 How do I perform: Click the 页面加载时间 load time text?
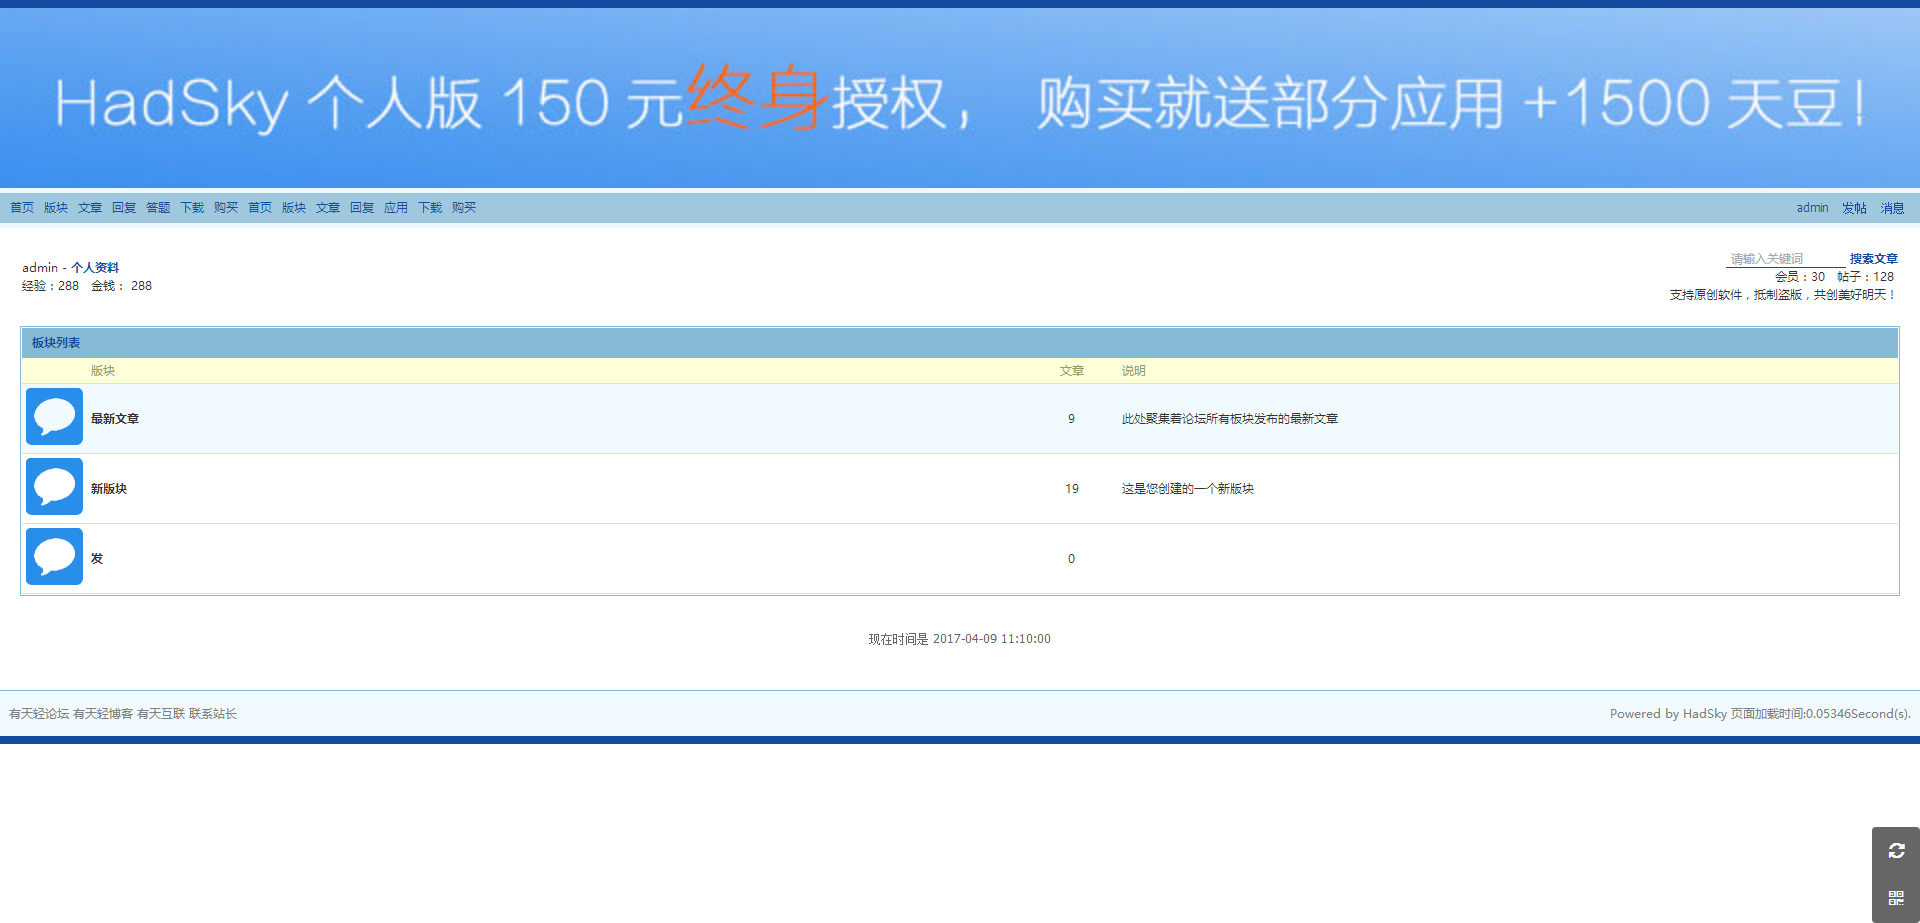pos(1821,714)
